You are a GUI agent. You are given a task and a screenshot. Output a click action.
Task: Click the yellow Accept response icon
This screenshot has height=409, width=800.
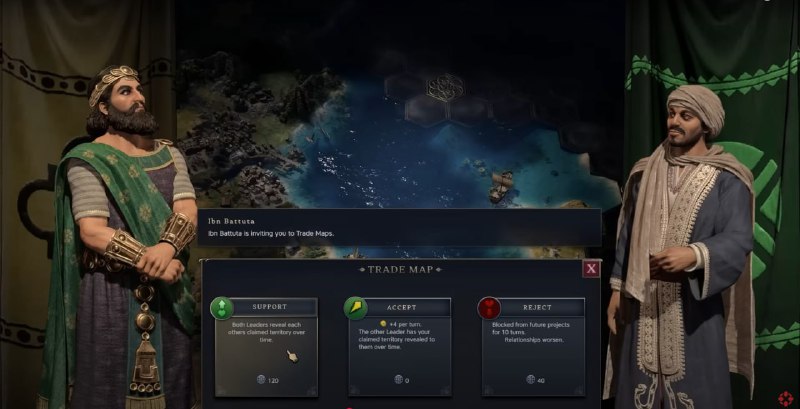click(355, 308)
